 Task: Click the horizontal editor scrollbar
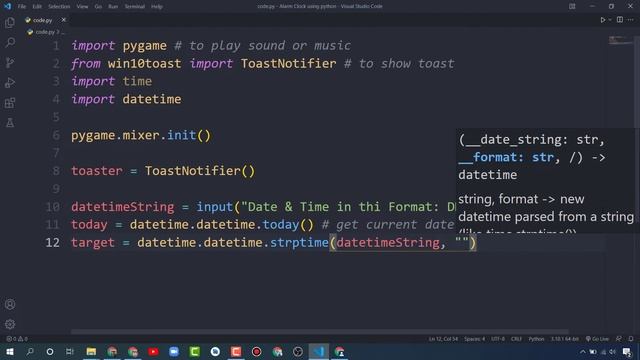320,332
